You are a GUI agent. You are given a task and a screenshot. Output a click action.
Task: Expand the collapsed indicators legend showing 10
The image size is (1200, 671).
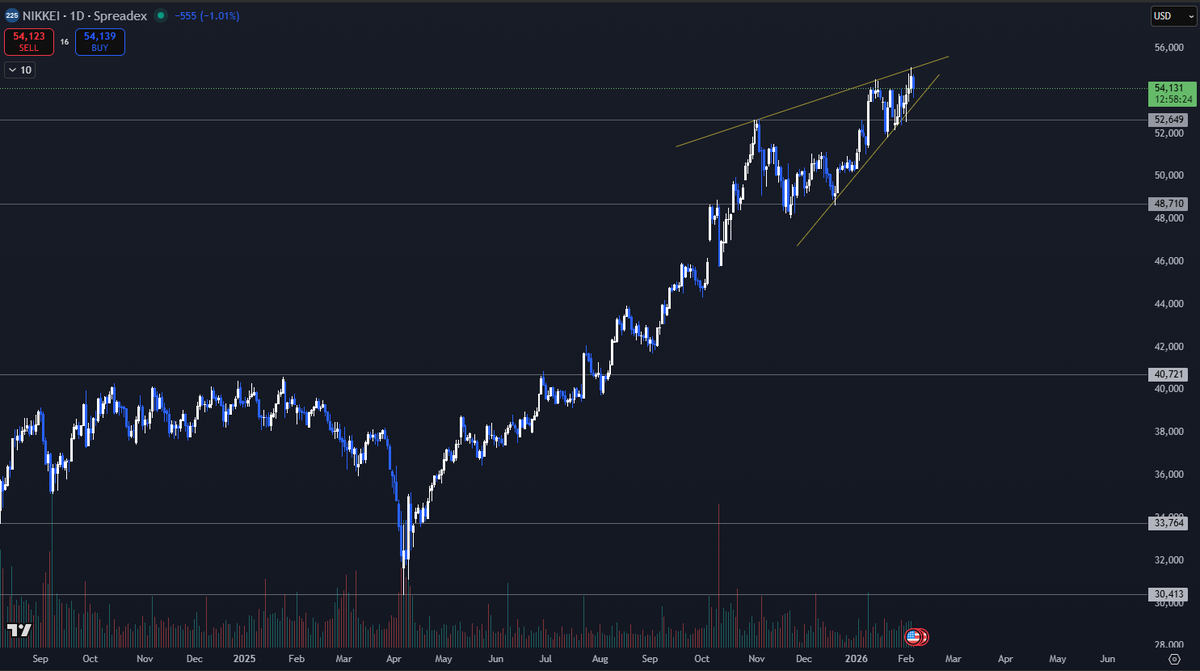pos(20,70)
